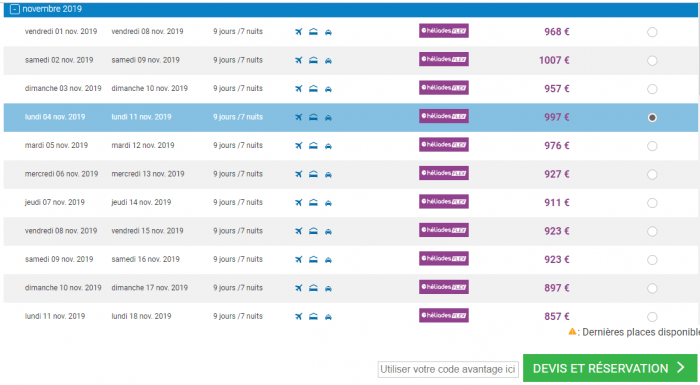Click the plane icon in the 957 € row

[x=299, y=88]
